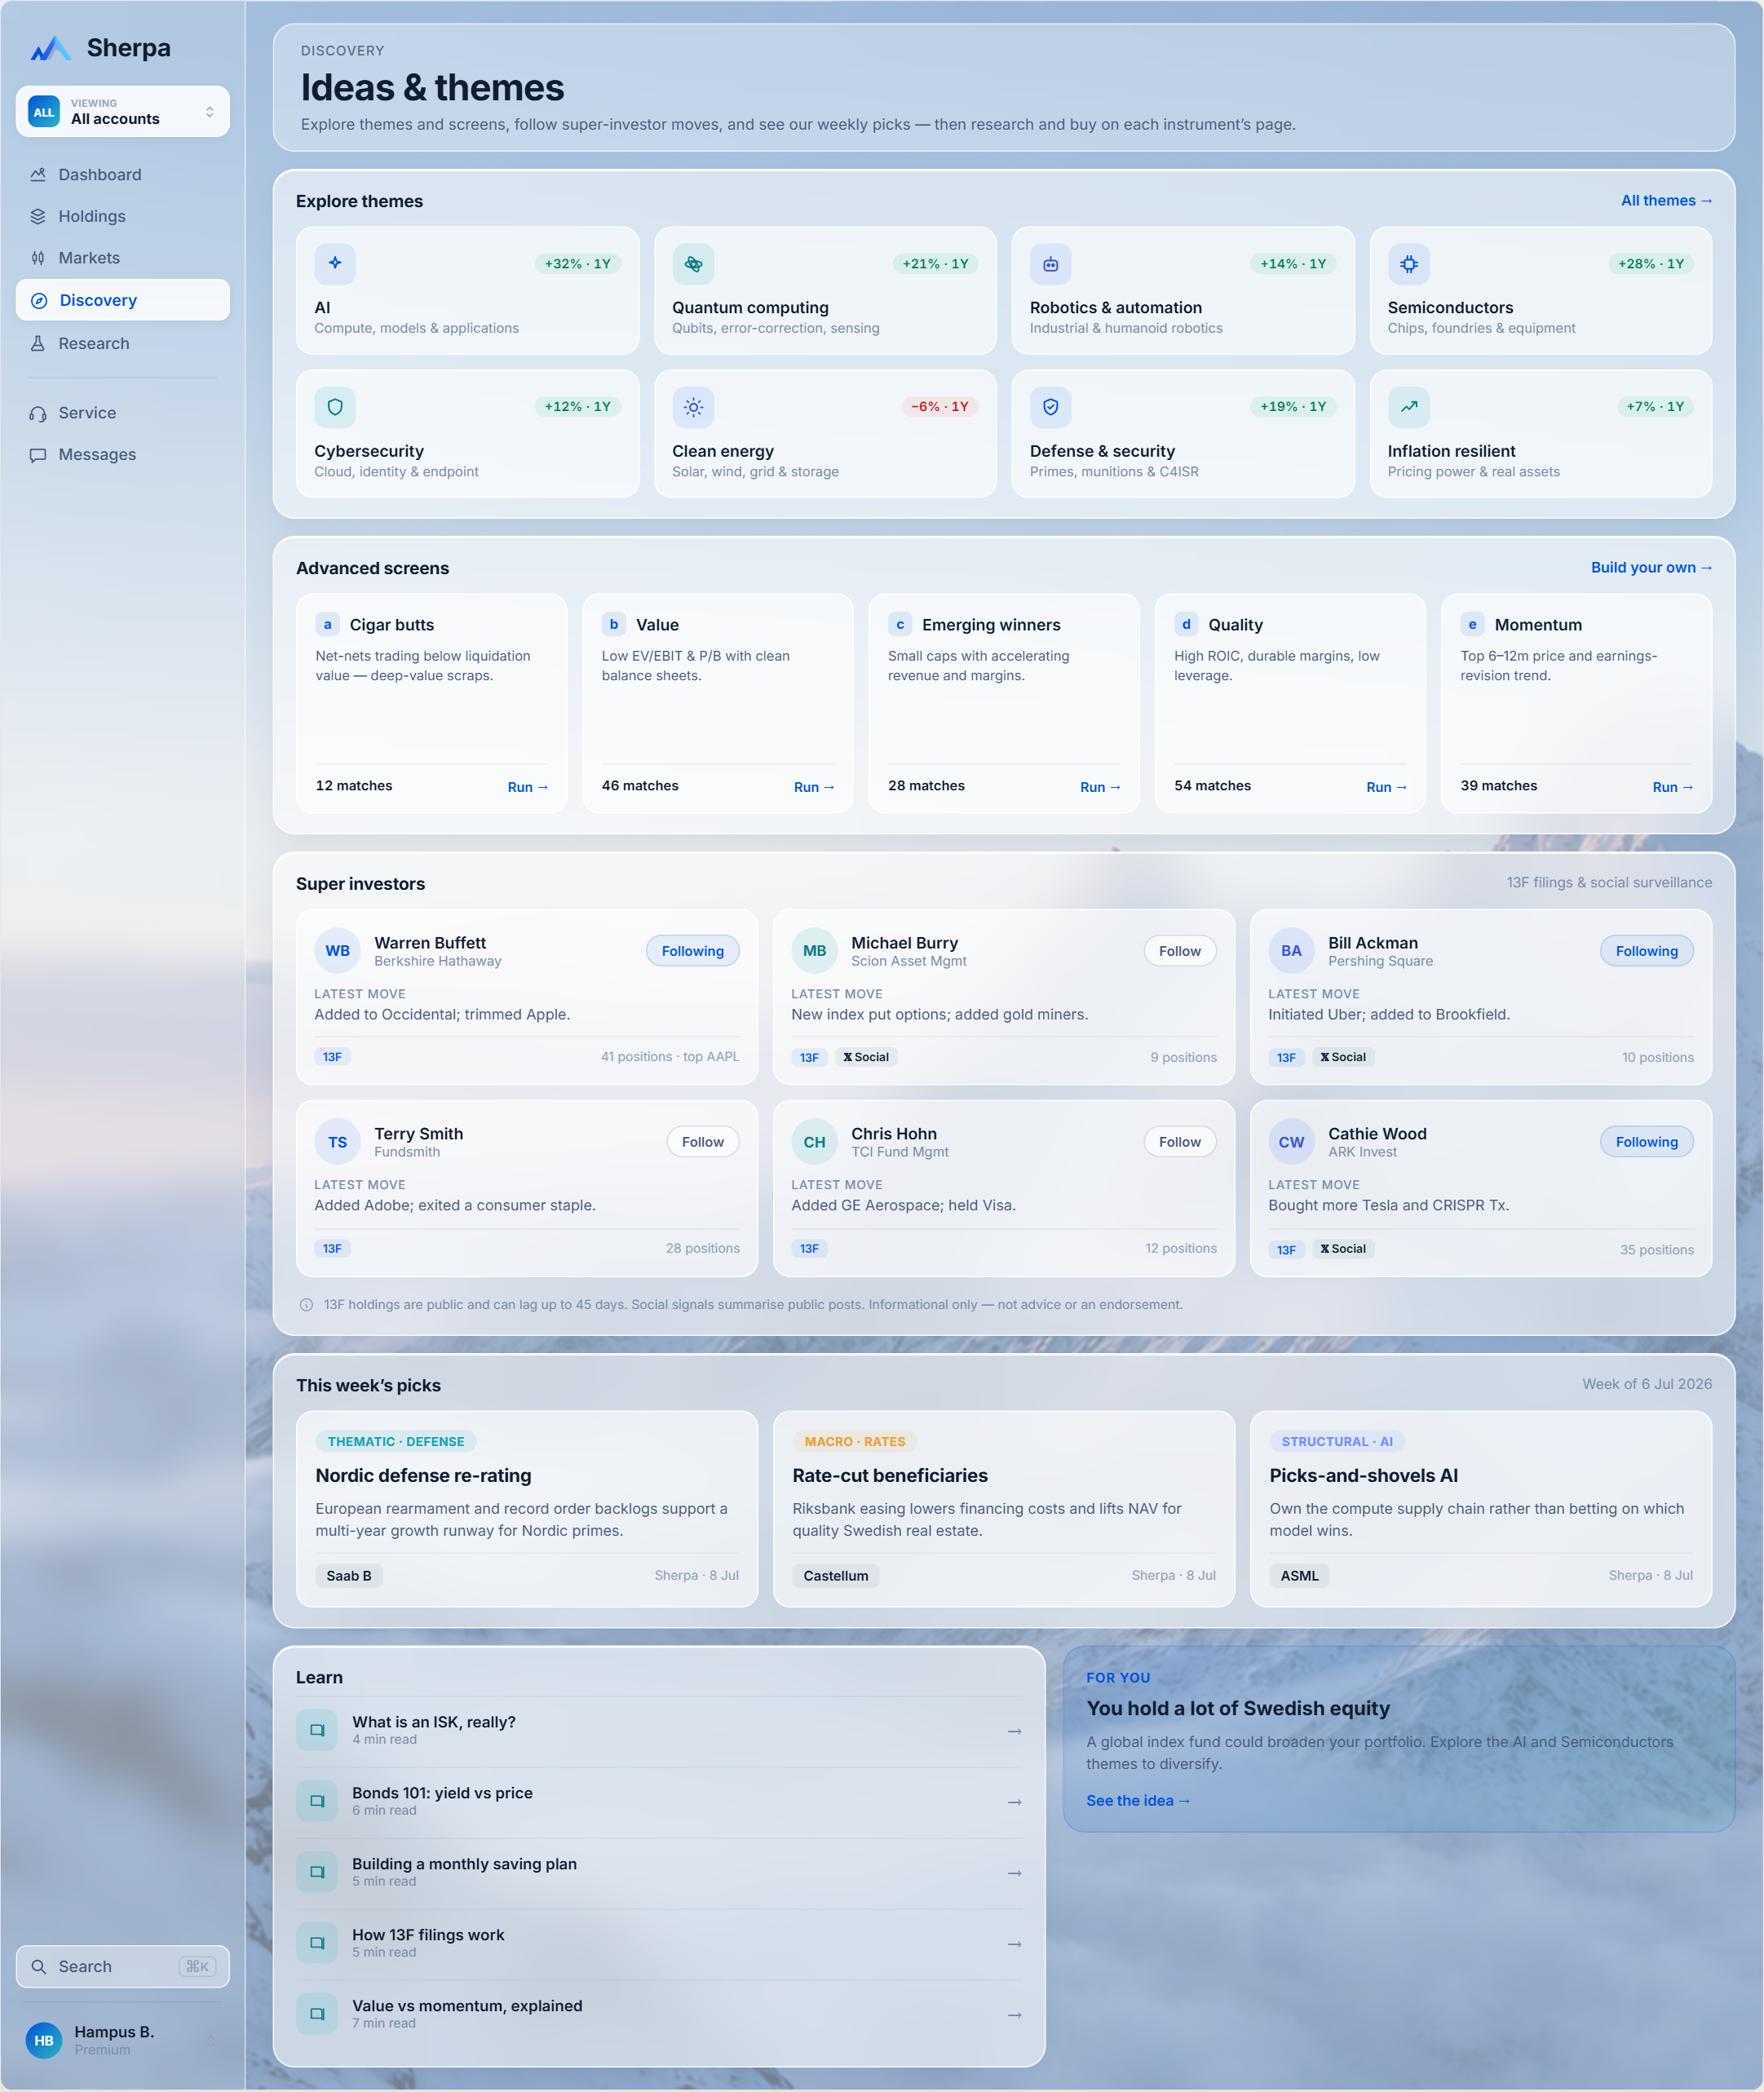The height and width of the screenshot is (2092, 1764).
Task: Click the book icon for 'Bonds 101'
Action: 317,1801
